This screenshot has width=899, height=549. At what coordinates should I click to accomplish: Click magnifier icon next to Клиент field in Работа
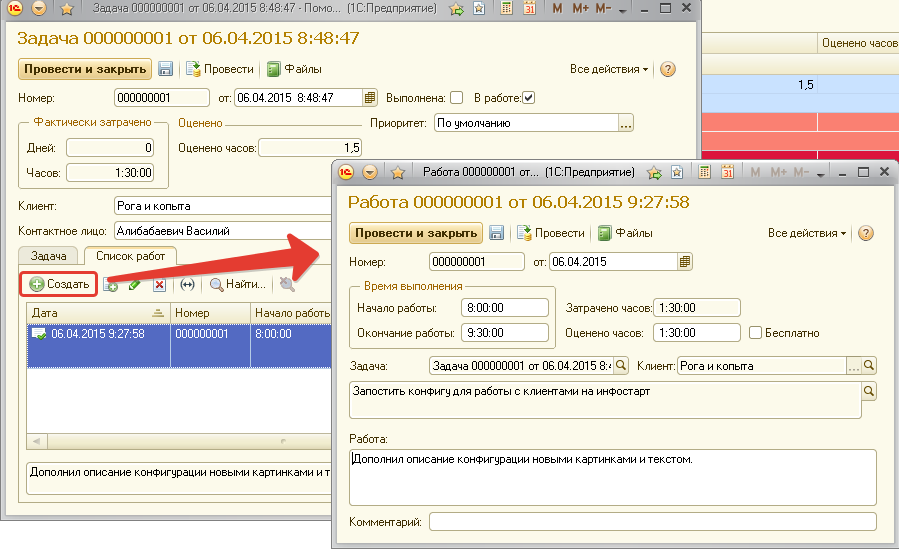coord(869,366)
